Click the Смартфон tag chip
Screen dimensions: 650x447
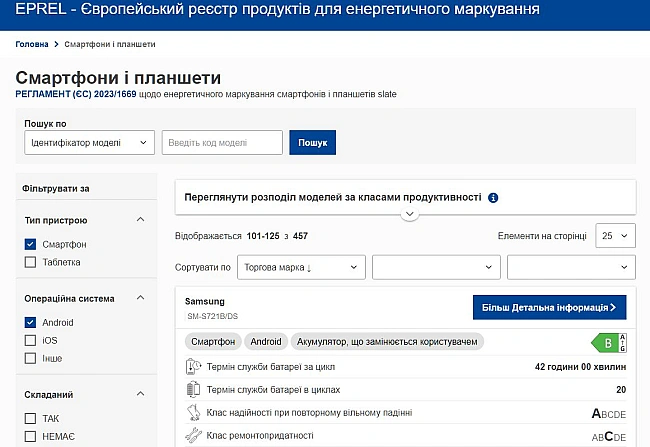[213, 342]
